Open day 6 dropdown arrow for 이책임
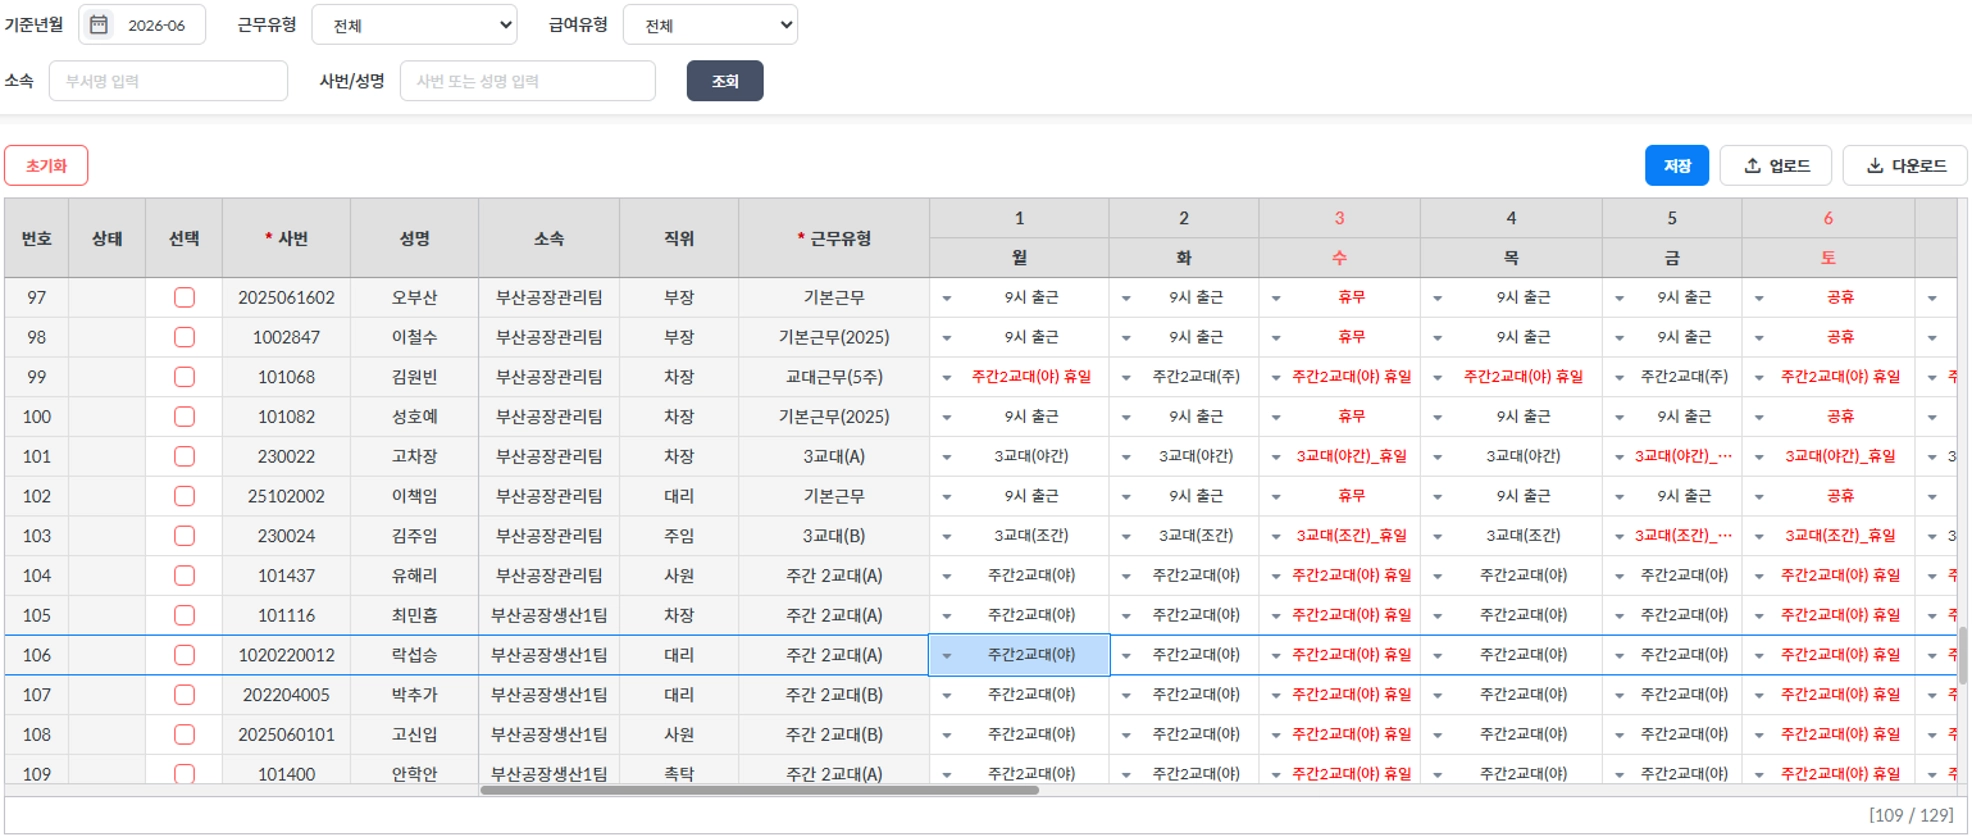This screenshot has width=1972, height=837. point(1759,497)
